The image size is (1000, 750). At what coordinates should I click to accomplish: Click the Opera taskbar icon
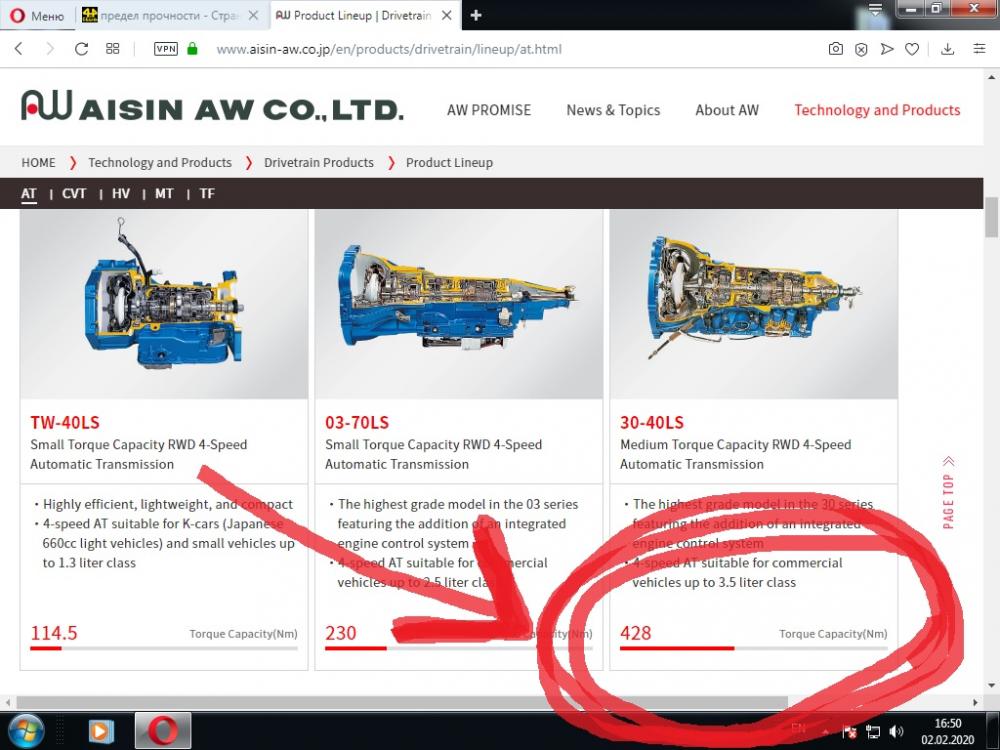[163, 731]
